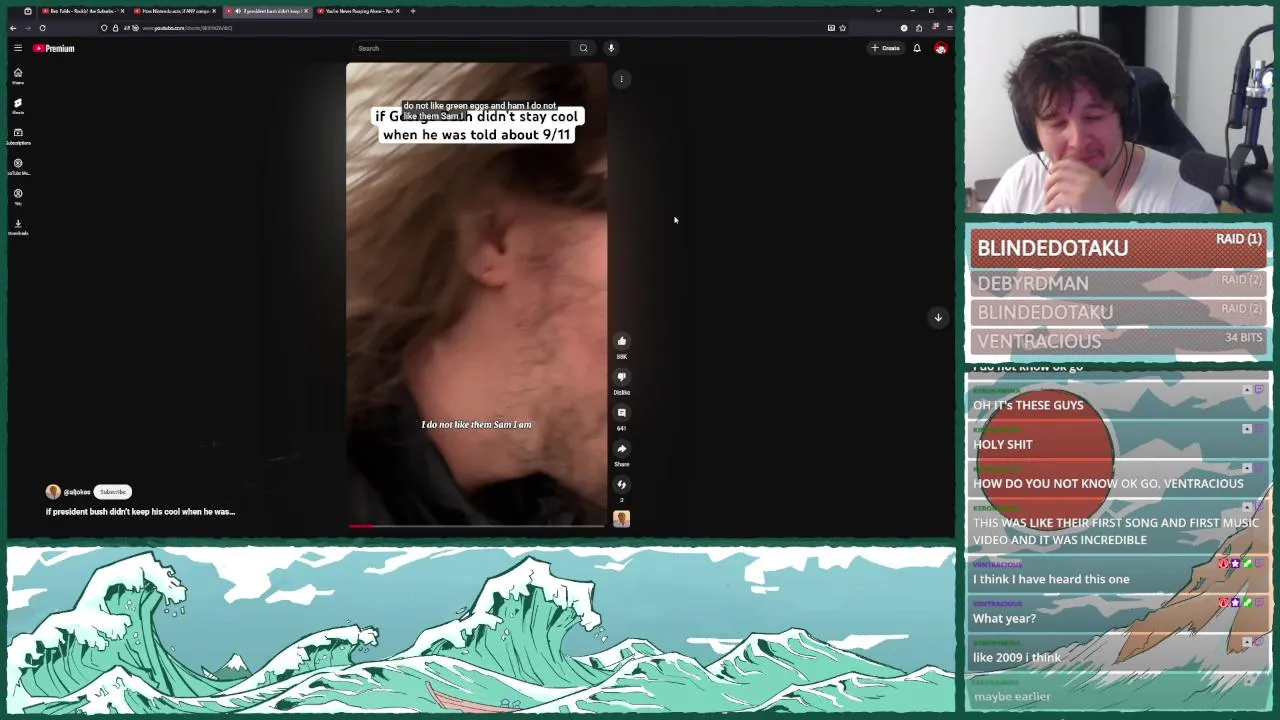Open the You page in sidebar
This screenshot has width=1280, height=720.
[17, 196]
